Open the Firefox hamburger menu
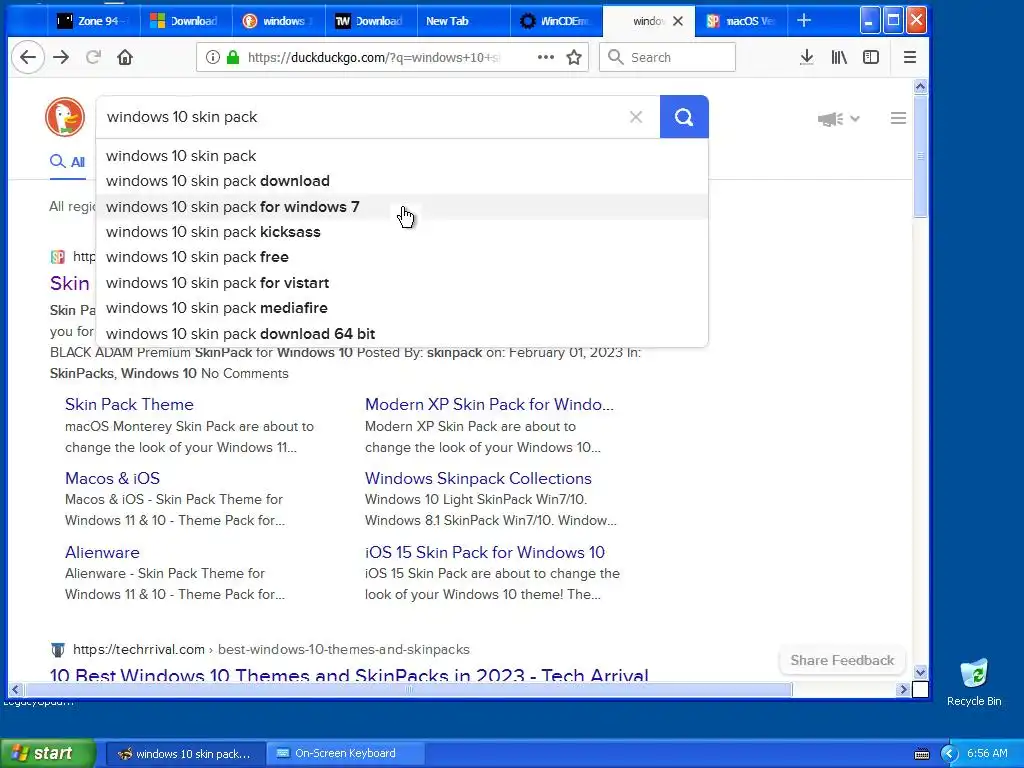This screenshot has width=1024, height=768. (910, 57)
